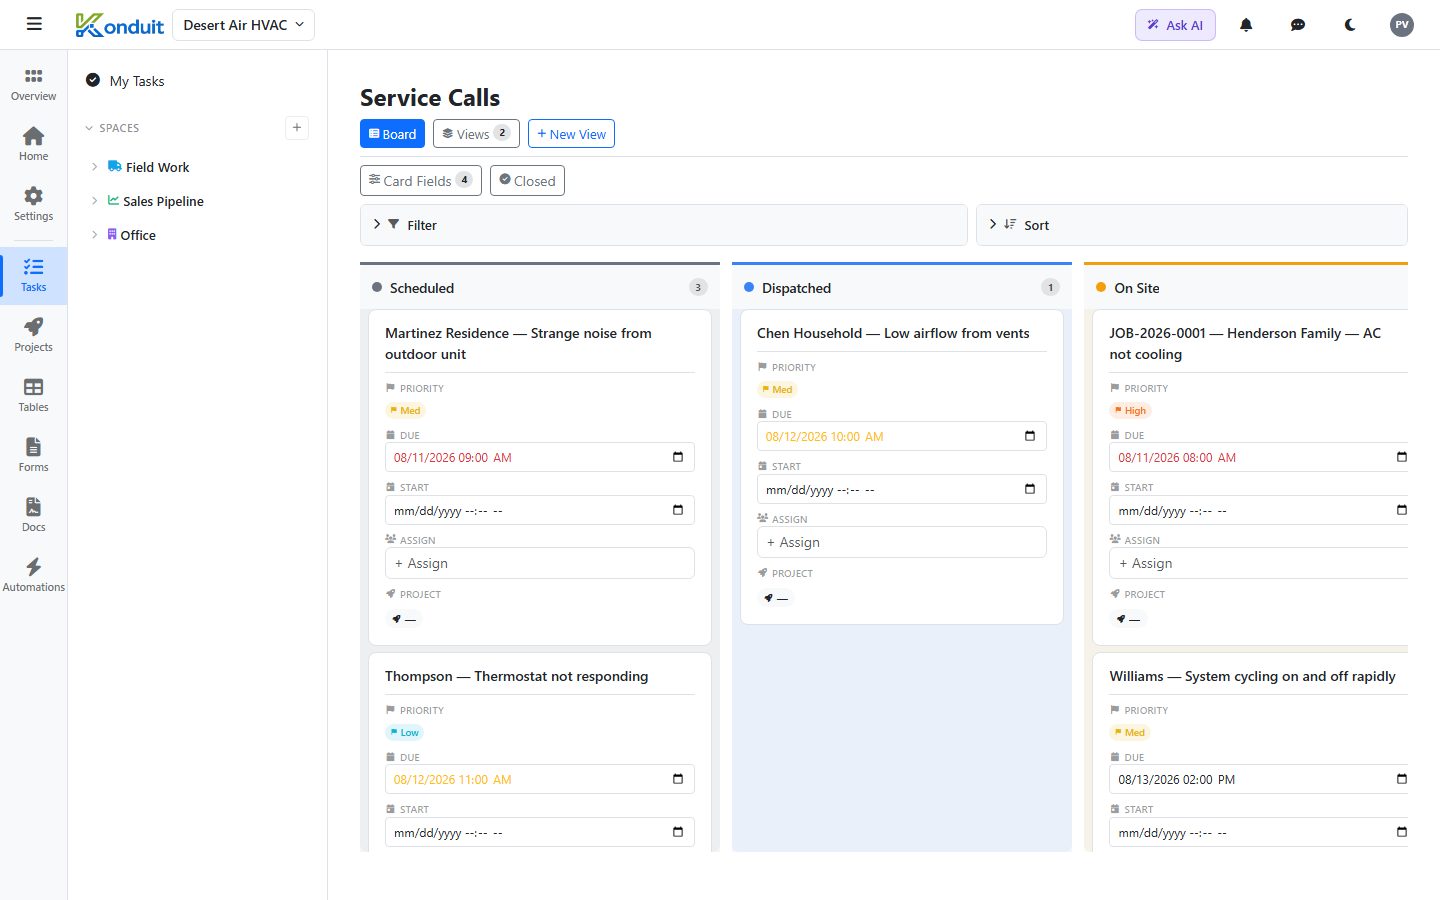Open Docs in the sidebar

[x=34, y=515]
